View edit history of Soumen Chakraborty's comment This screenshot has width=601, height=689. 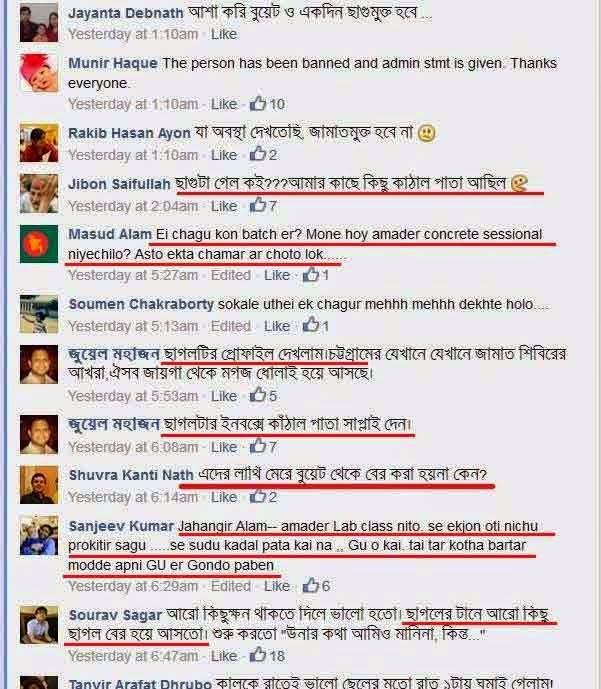pyautogui.click(x=231, y=326)
